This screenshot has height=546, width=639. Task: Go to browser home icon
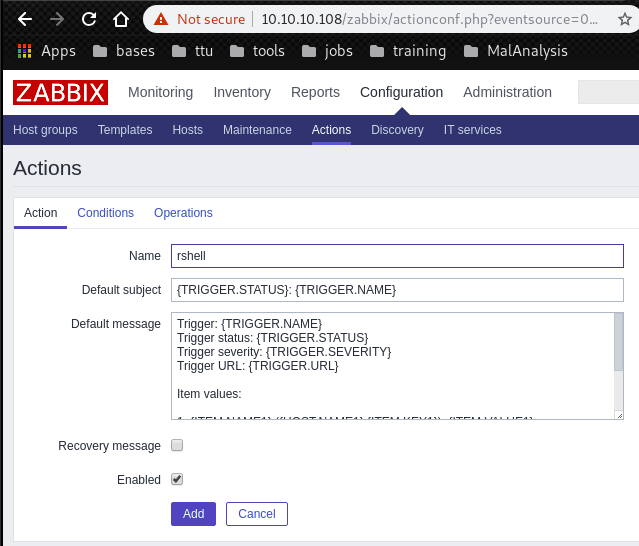click(x=121, y=19)
